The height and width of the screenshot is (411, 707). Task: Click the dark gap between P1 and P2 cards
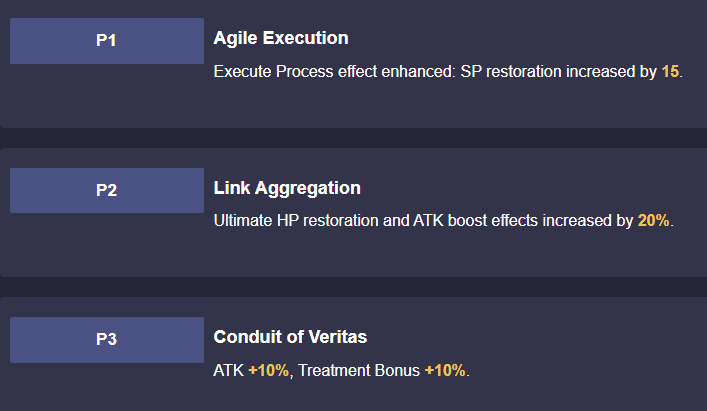(x=354, y=138)
